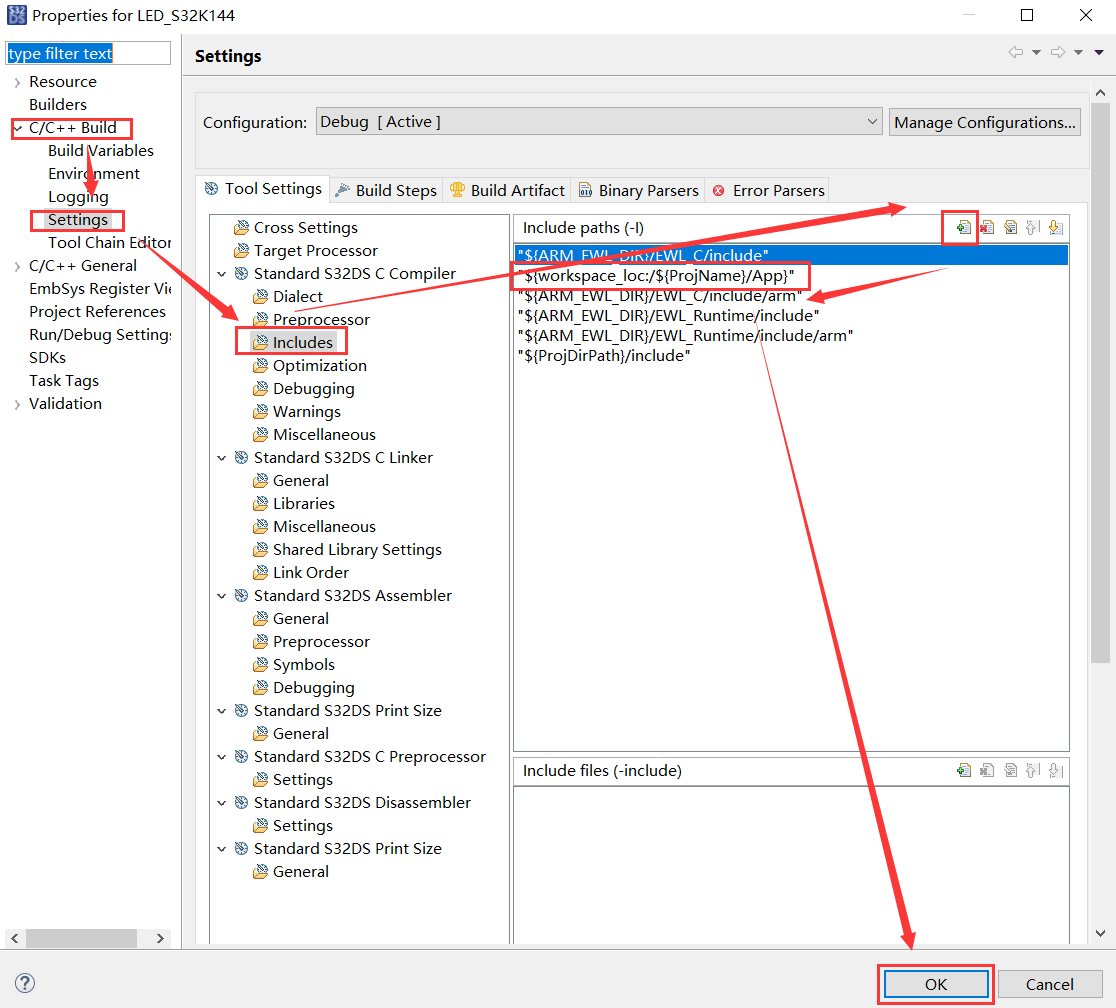Switch to the Build Steps tab
Image resolution: width=1116 pixels, height=1008 pixels.
(386, 190)
